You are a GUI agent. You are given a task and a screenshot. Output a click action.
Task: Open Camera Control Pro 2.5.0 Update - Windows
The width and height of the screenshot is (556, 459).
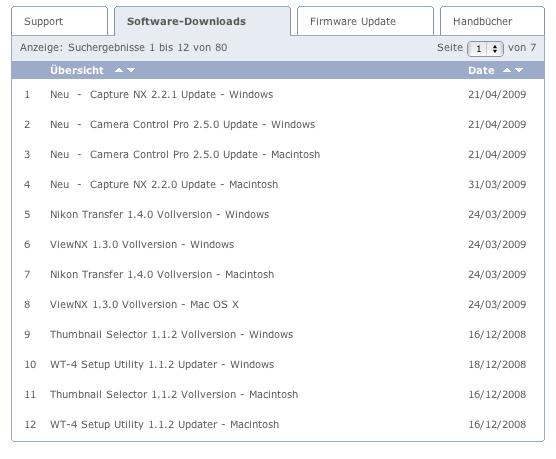pos(202,125)
